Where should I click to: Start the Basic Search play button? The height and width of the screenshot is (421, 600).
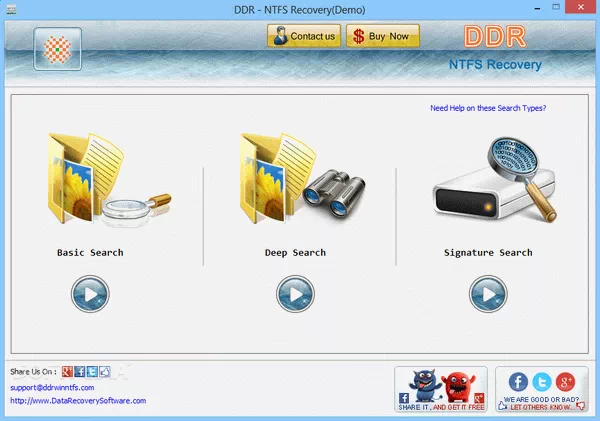(90, 294)
